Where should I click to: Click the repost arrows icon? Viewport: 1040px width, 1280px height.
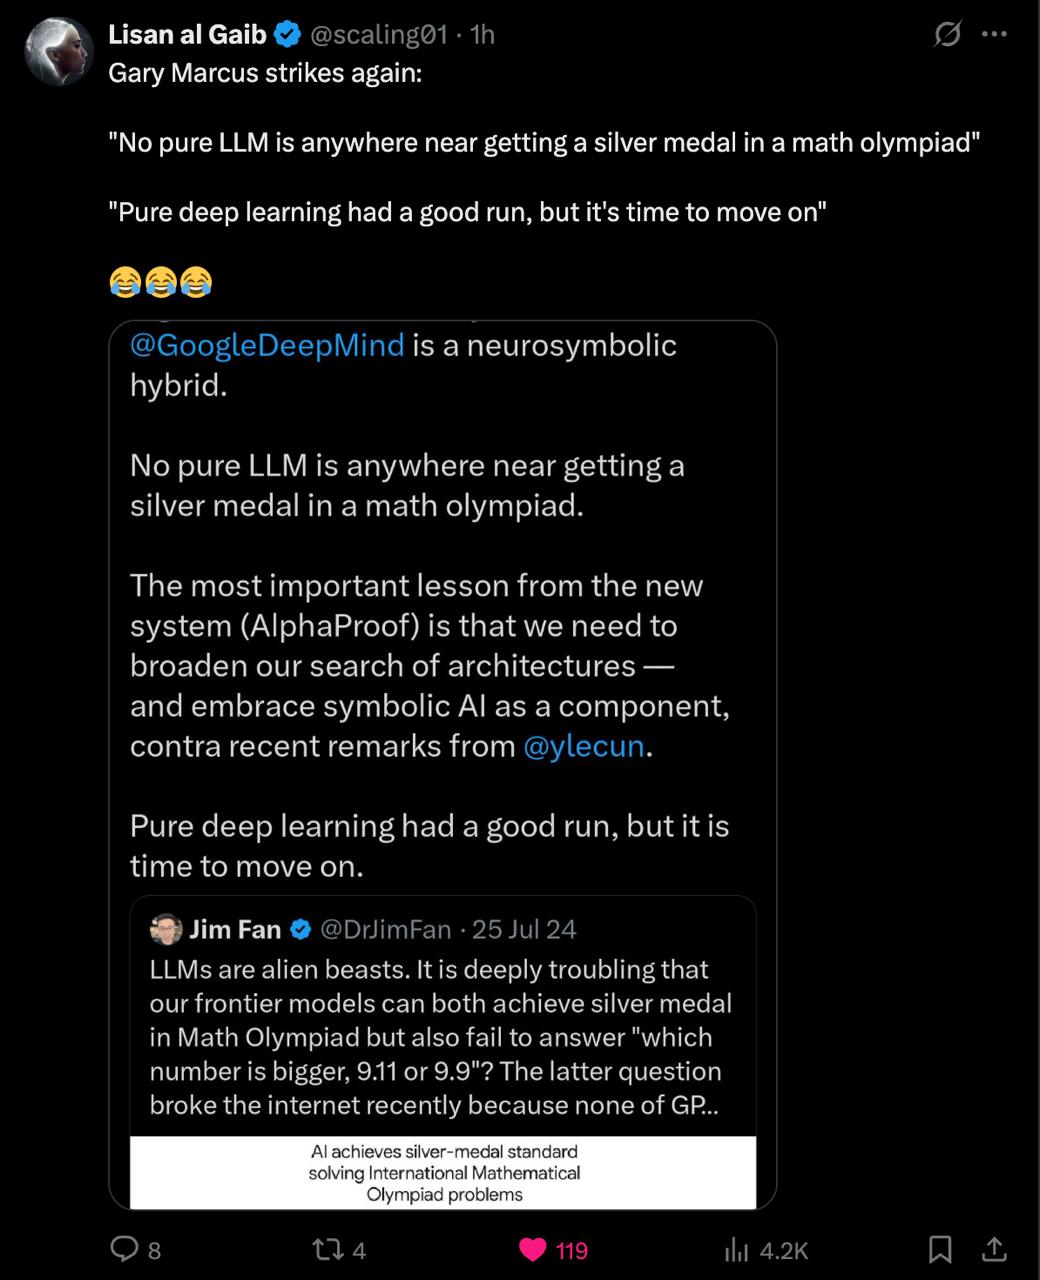[x=327, y=1249]
